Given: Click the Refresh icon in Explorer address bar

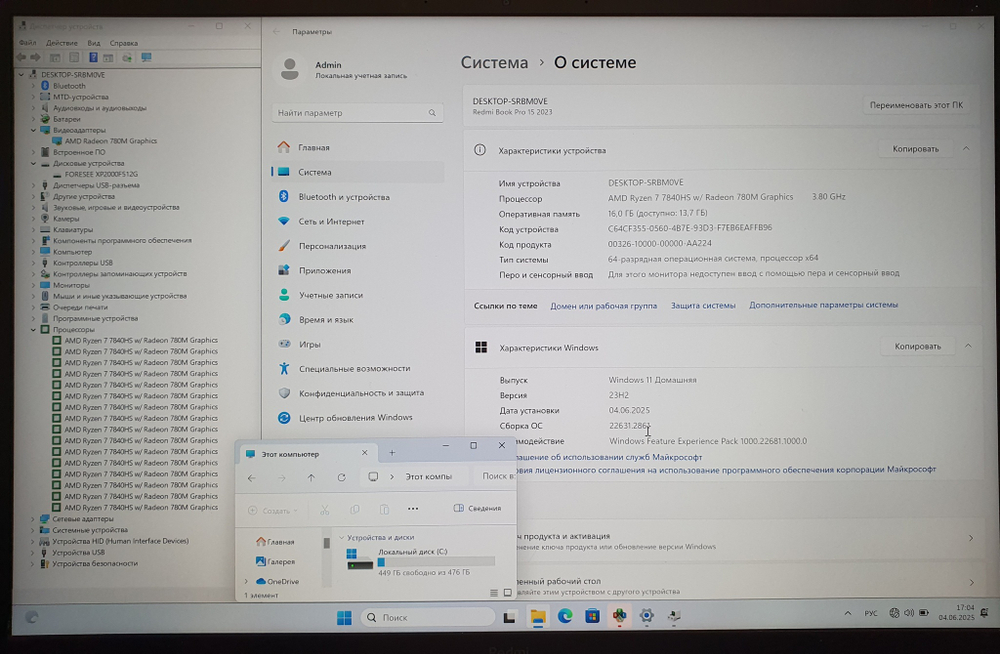Looking at the screenshot, I should tap(343, 478).
